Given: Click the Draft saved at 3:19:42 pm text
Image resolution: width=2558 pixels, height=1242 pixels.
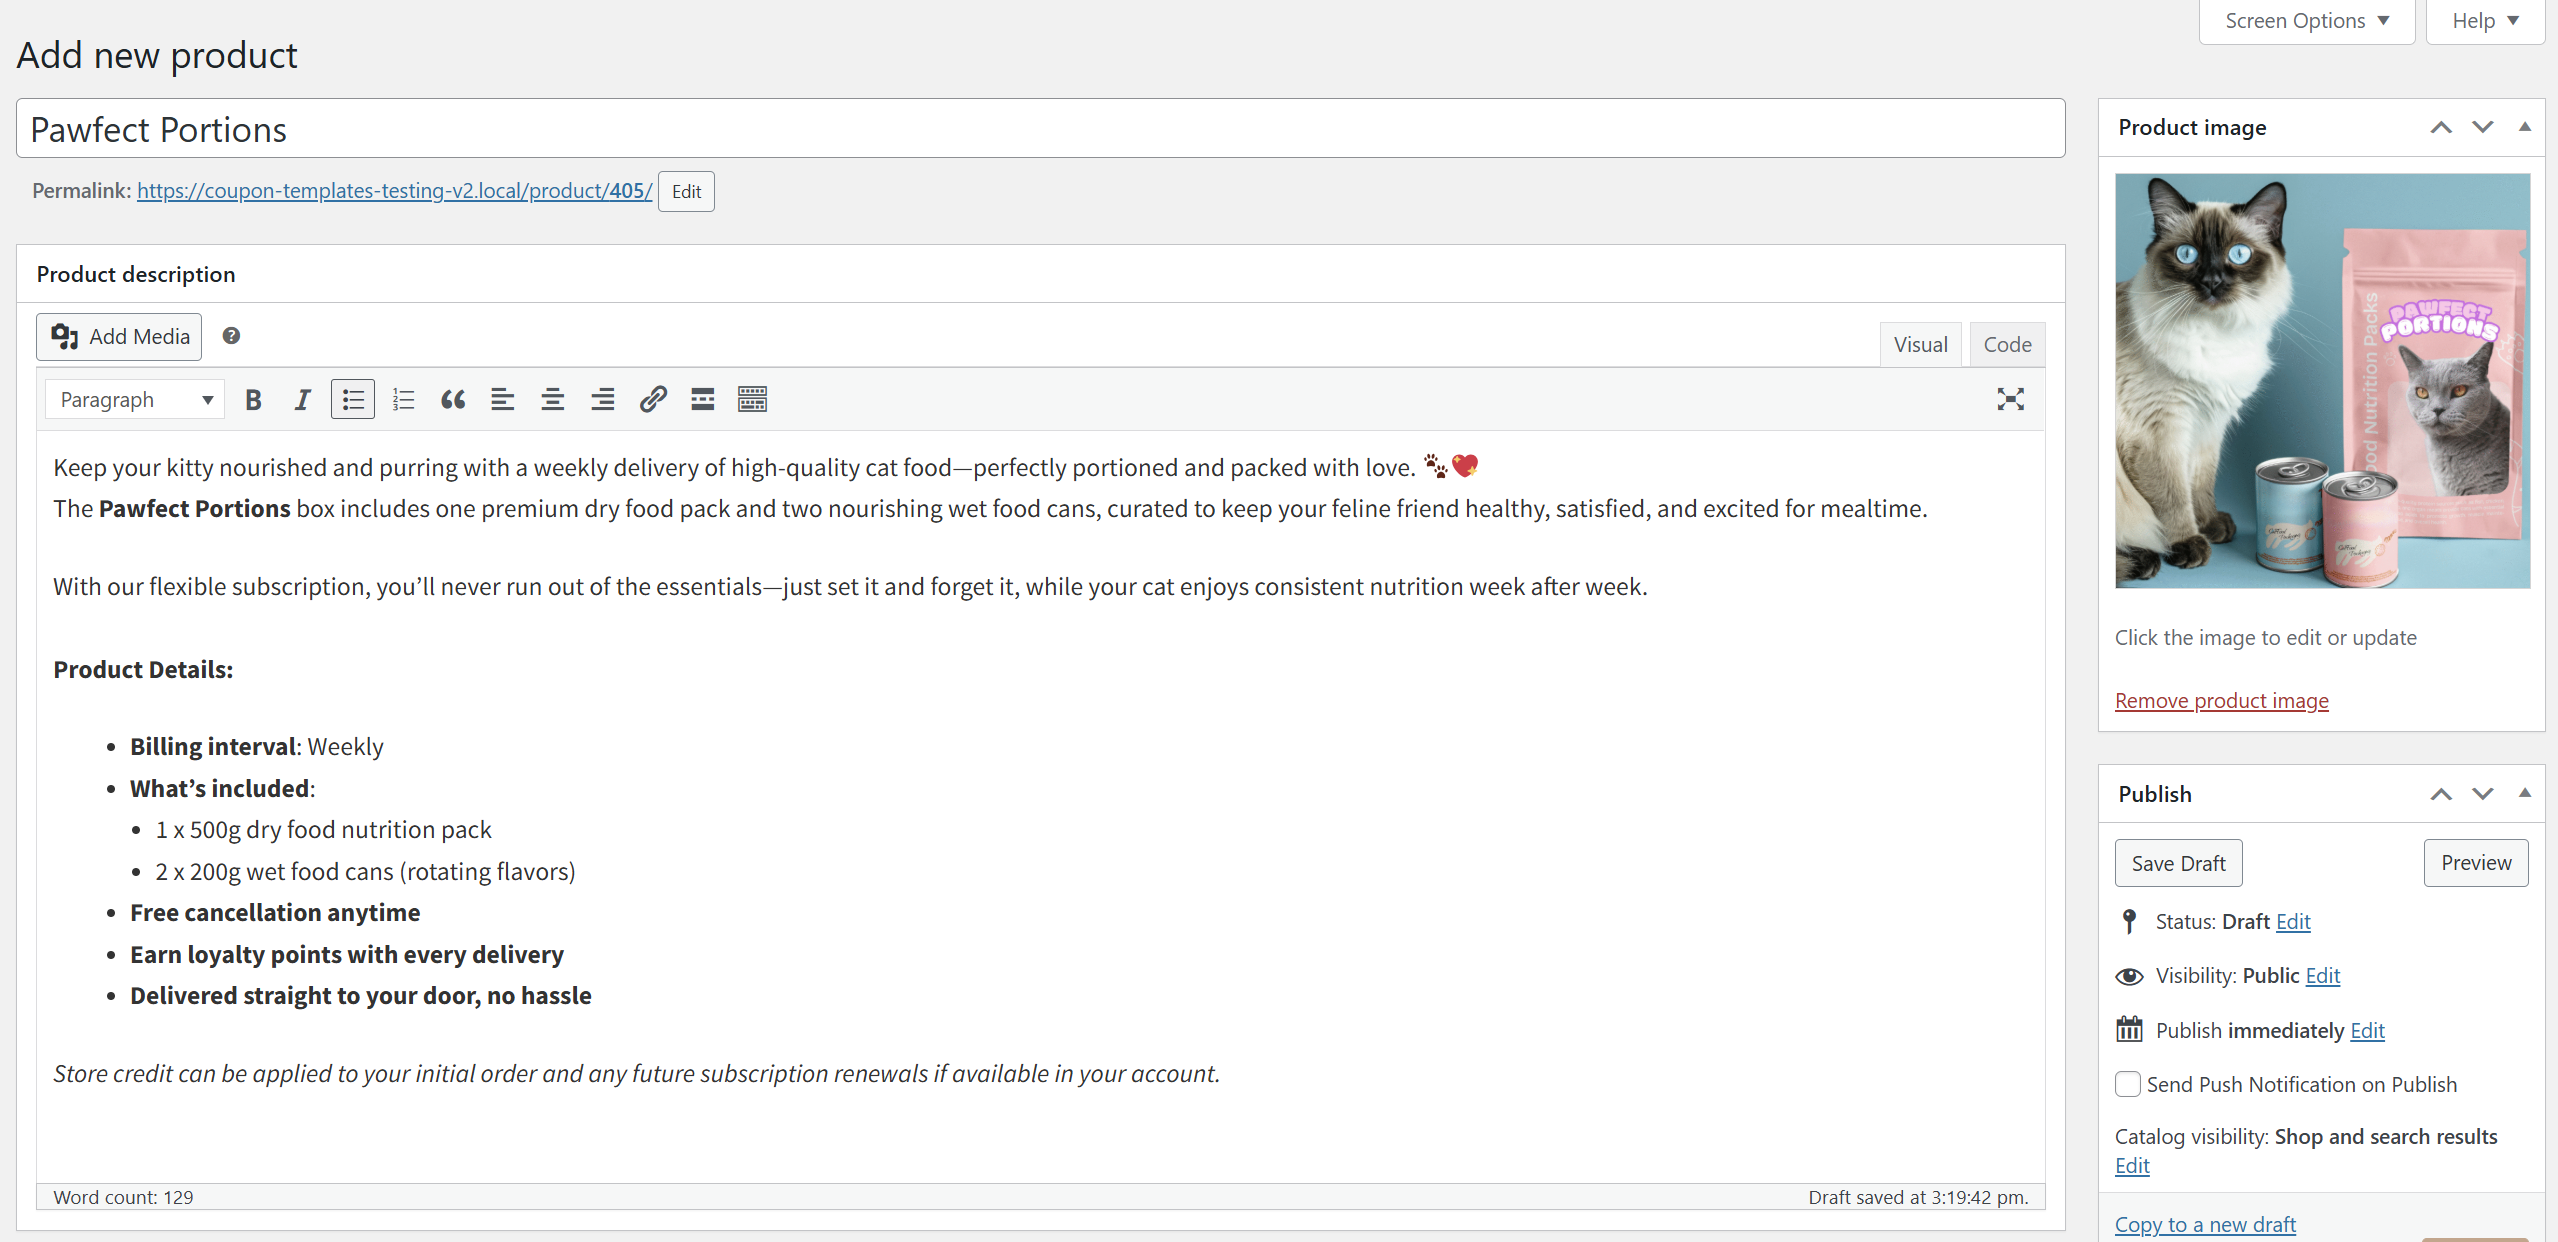Looking at the screenshot, I should [1918, 1198].
